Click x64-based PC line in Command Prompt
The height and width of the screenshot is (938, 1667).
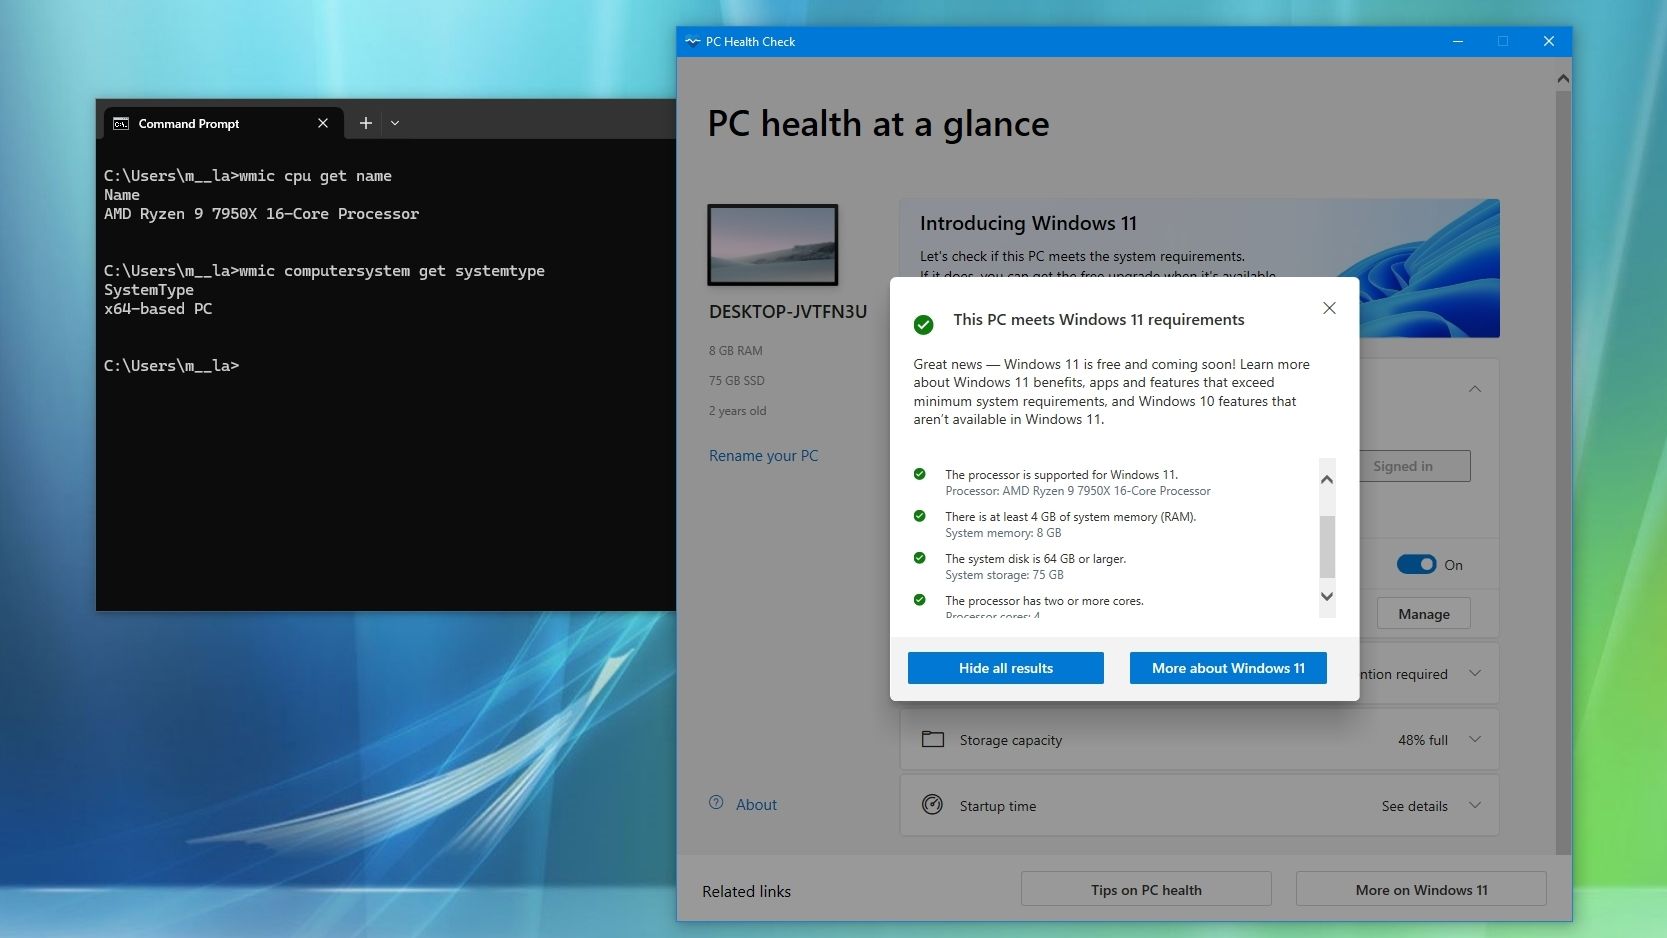[x=158, y=309]
